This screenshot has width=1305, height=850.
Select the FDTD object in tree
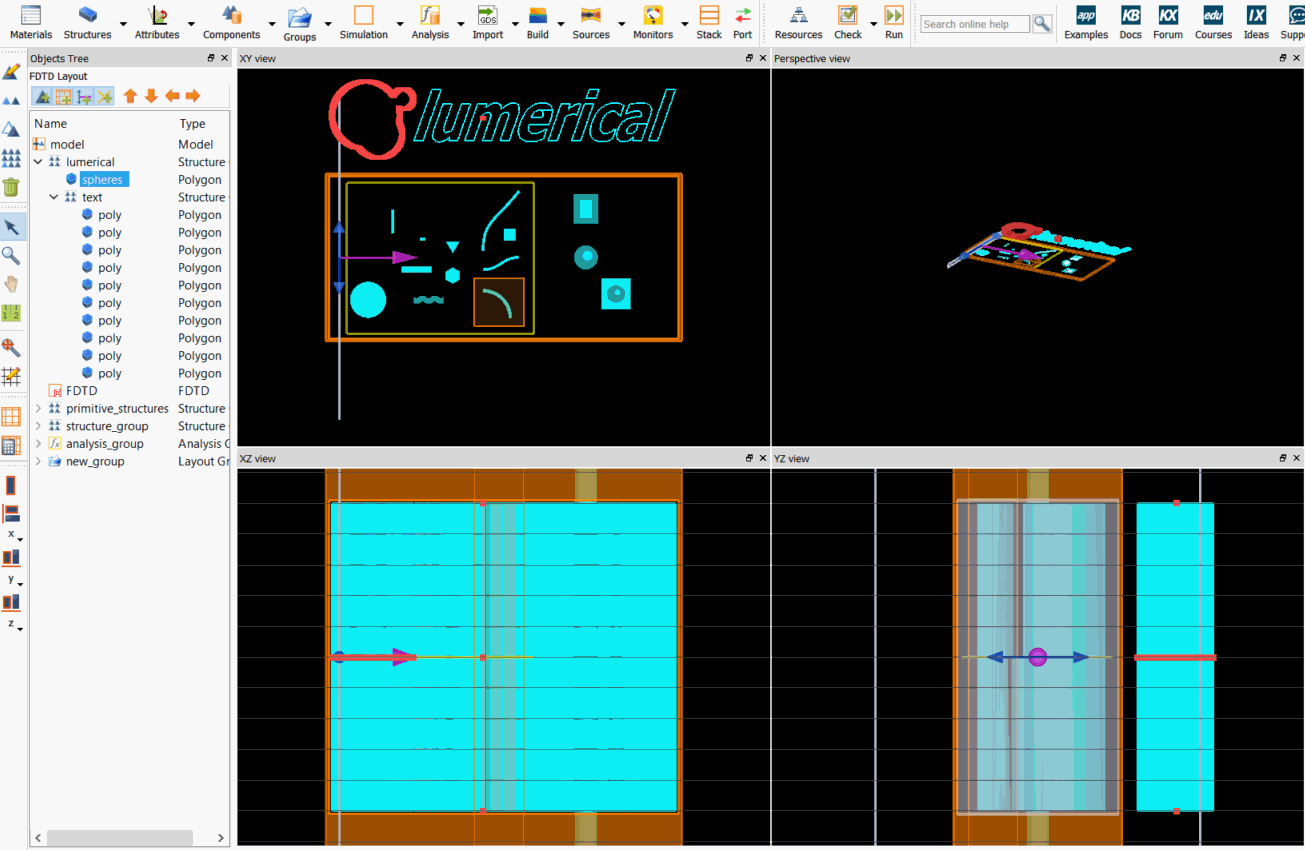tap(81, 391)
